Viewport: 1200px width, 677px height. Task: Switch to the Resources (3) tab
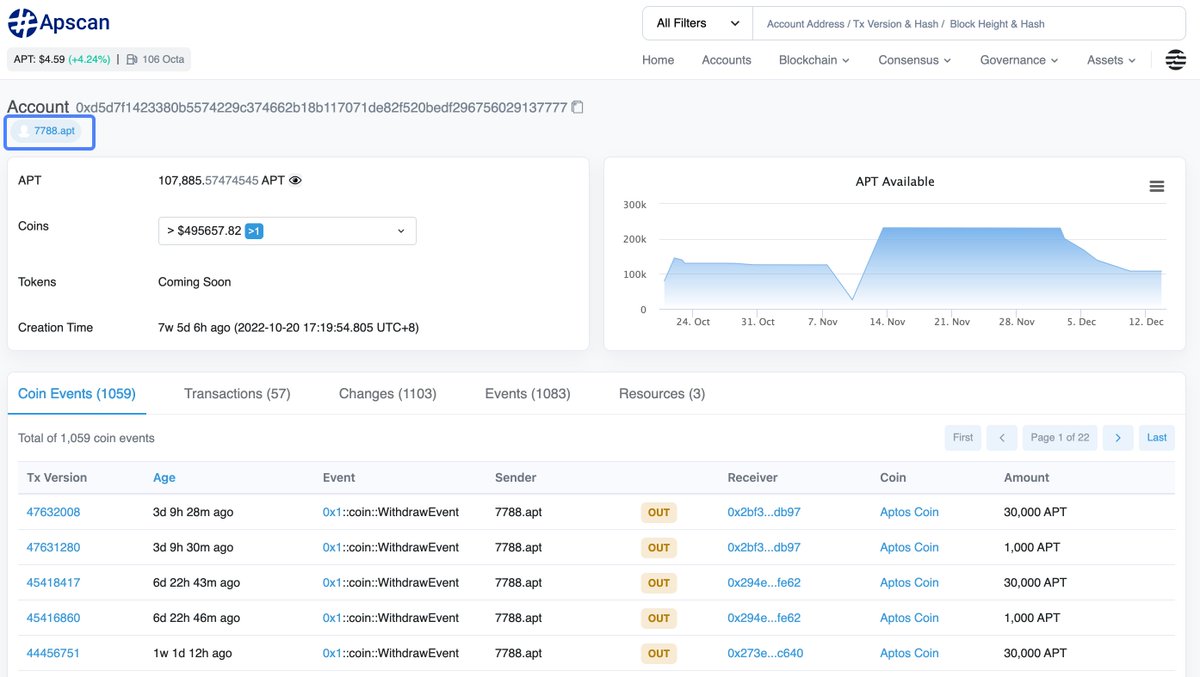662,394
